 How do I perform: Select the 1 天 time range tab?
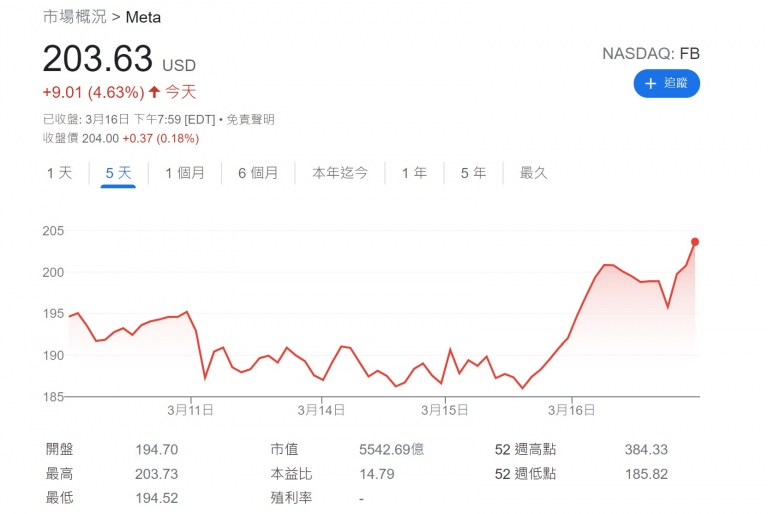[x=59, y=173]
